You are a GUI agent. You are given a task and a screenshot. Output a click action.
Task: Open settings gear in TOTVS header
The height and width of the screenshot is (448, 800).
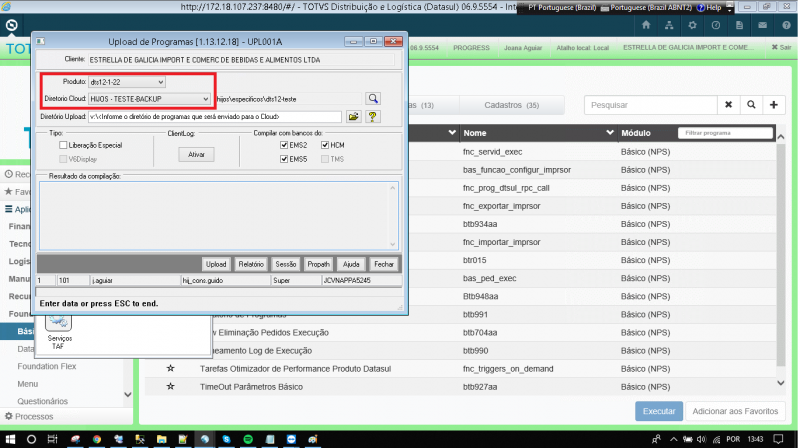point(692,25)
